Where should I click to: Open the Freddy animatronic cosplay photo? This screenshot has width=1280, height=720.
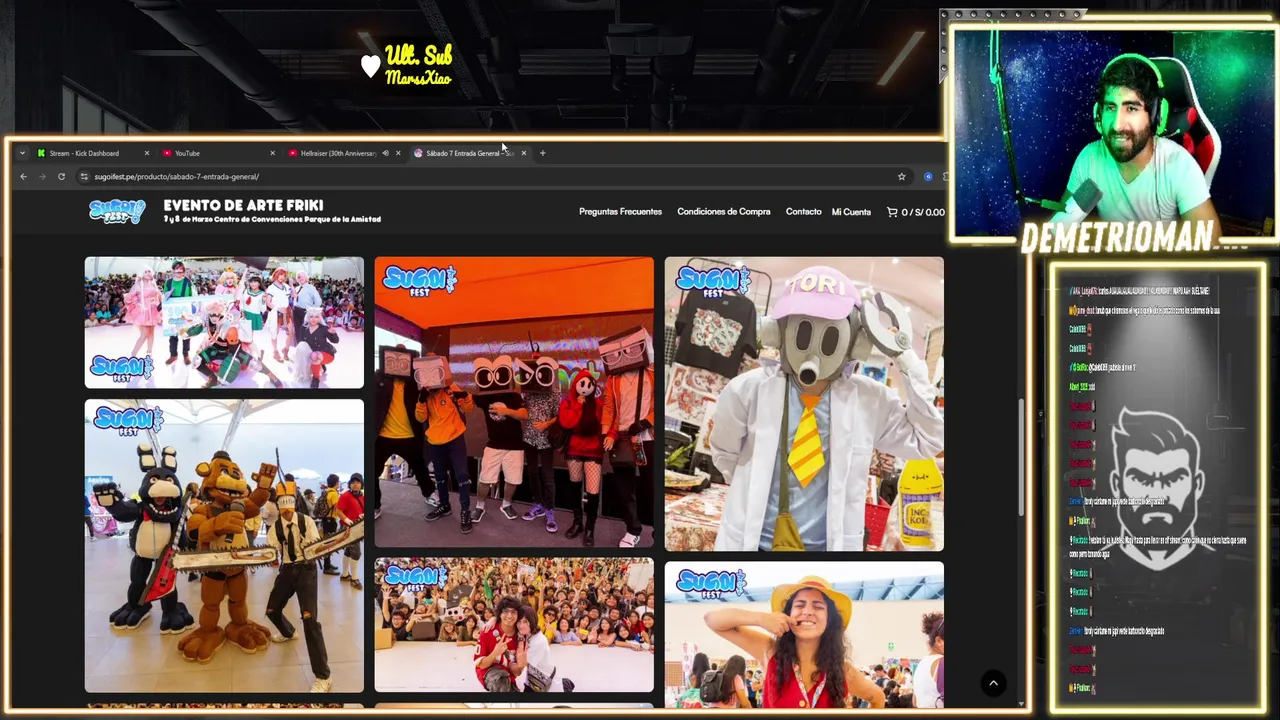[x=224, y=546]
